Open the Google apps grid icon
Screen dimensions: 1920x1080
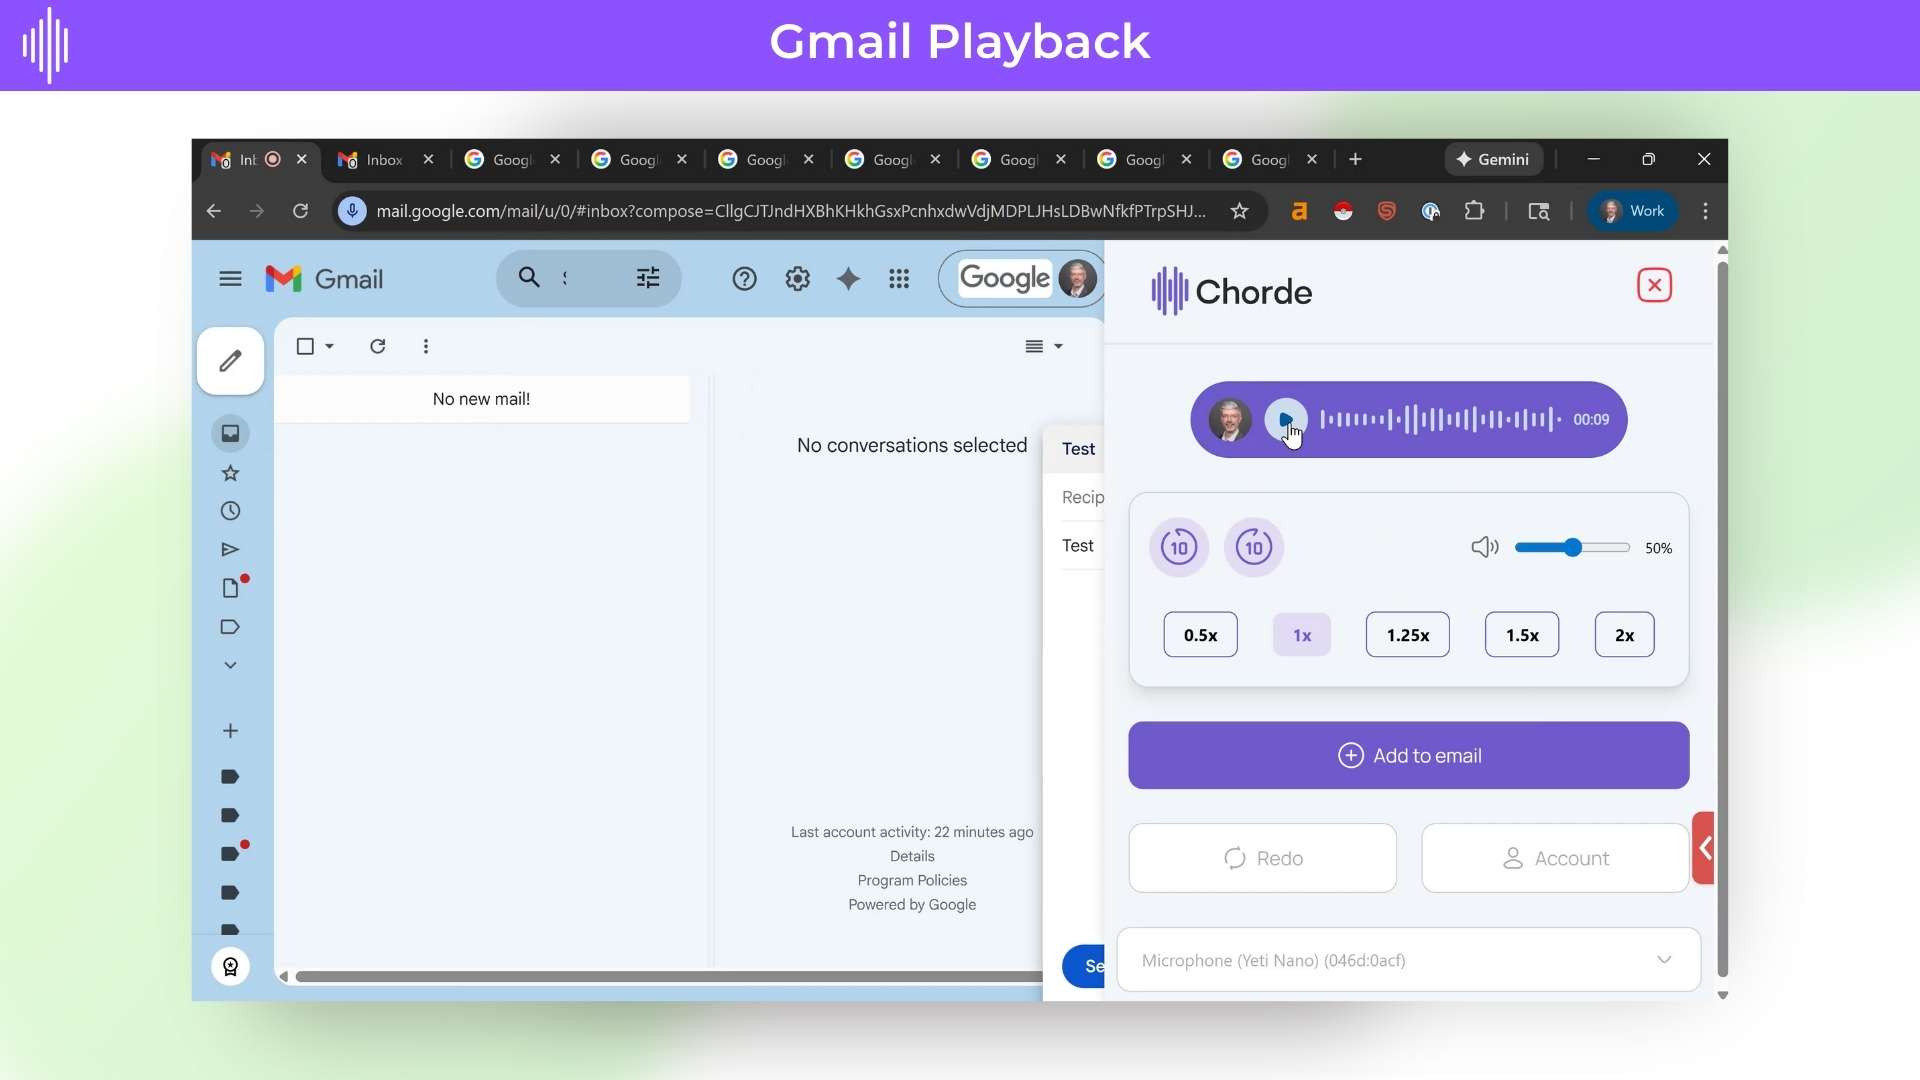pyautogui.click(x=899, y=279)
